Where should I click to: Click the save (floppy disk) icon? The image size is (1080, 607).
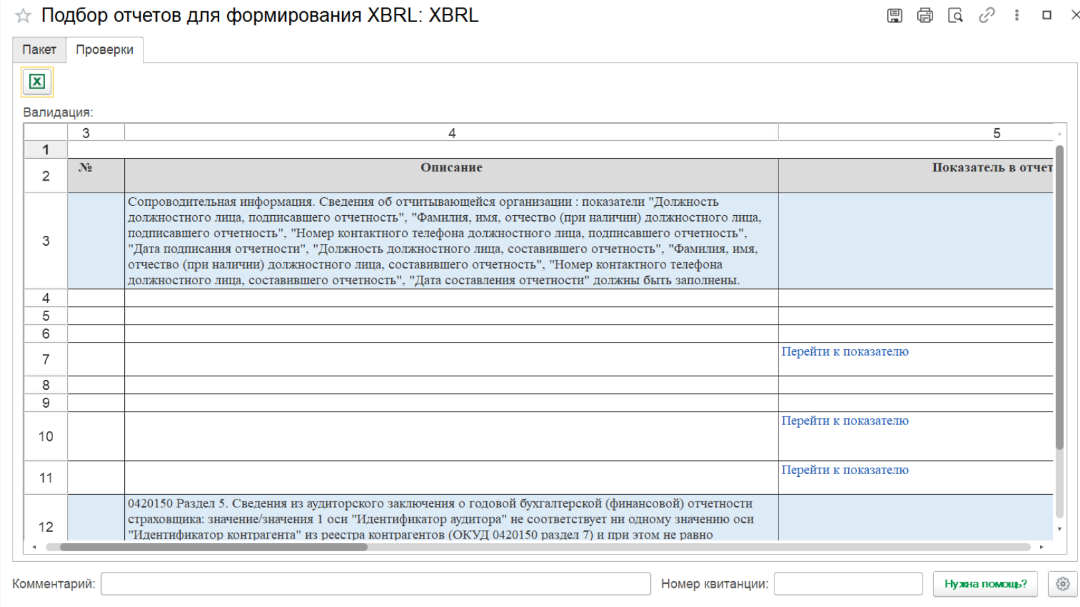894,15
